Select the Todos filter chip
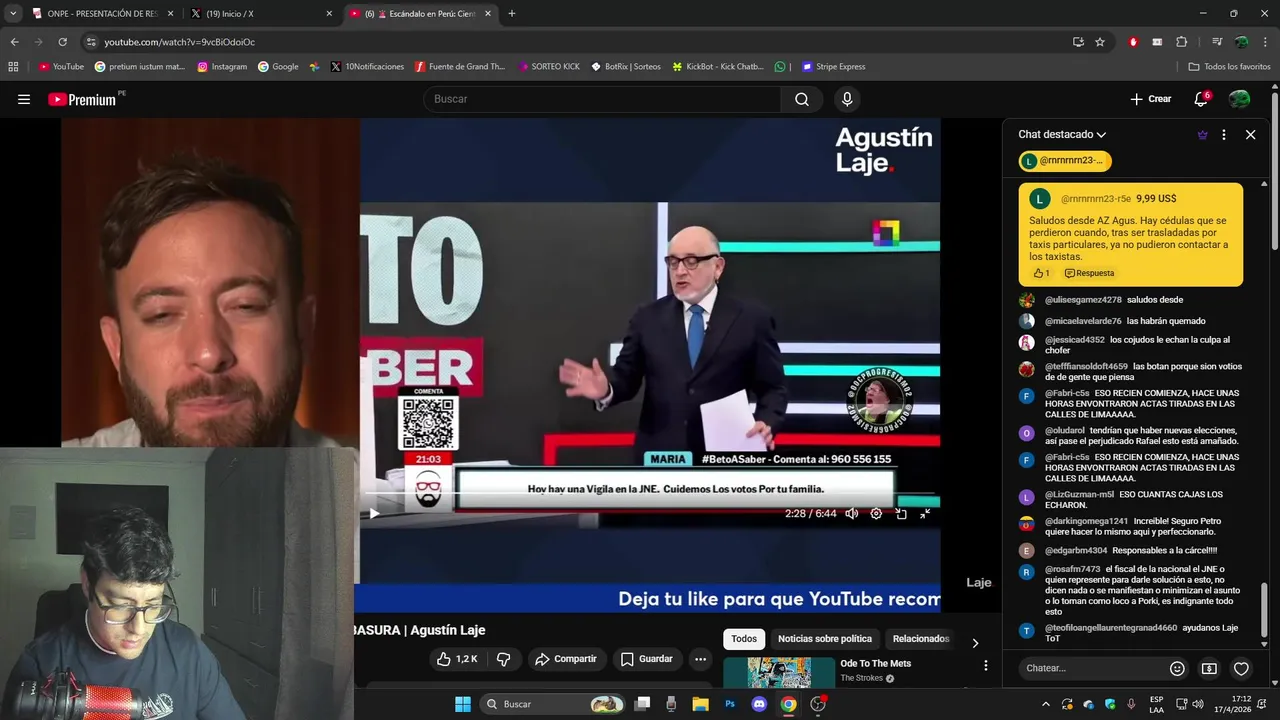The image size is (1280, 720). click(x=744, y=639)
